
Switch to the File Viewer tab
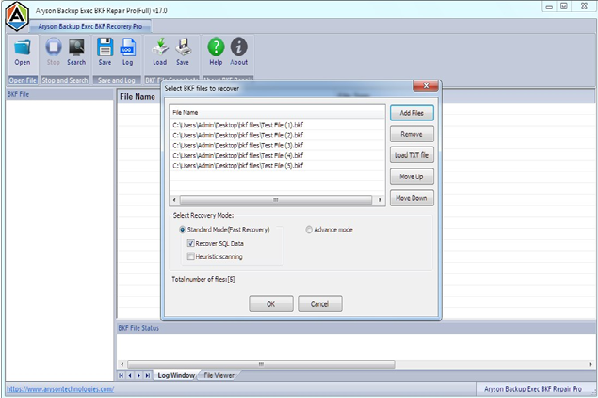tap(219, 376)
